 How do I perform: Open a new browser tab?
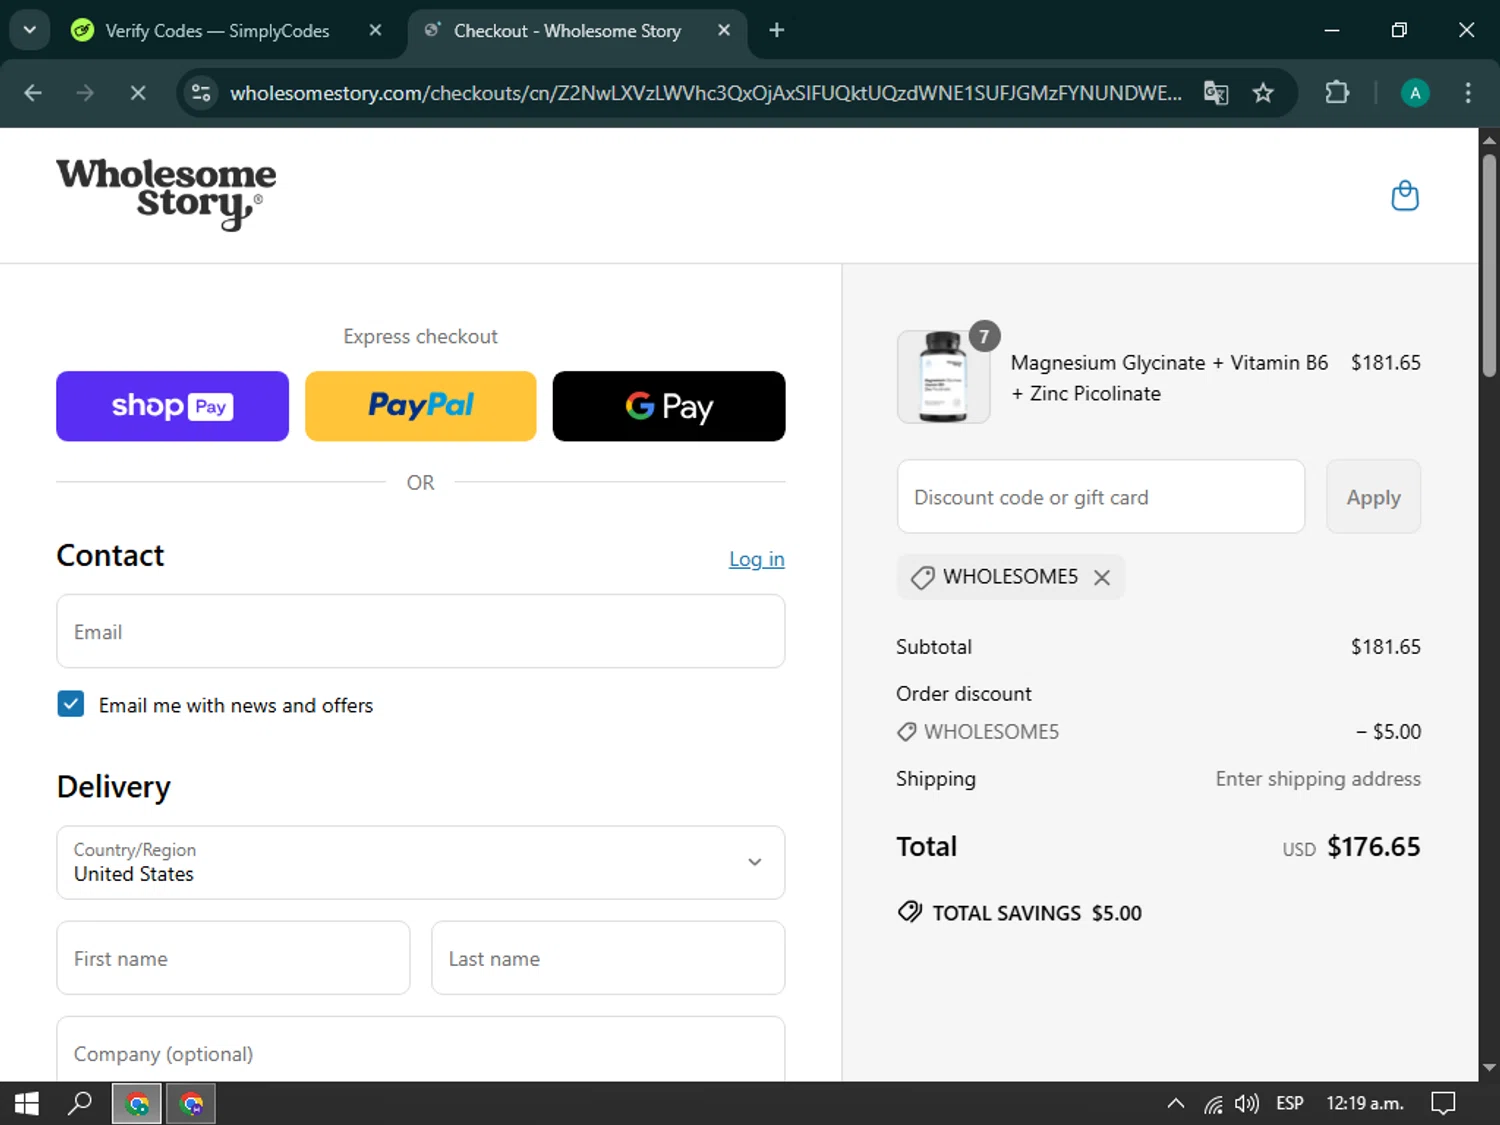click(776, 30)
